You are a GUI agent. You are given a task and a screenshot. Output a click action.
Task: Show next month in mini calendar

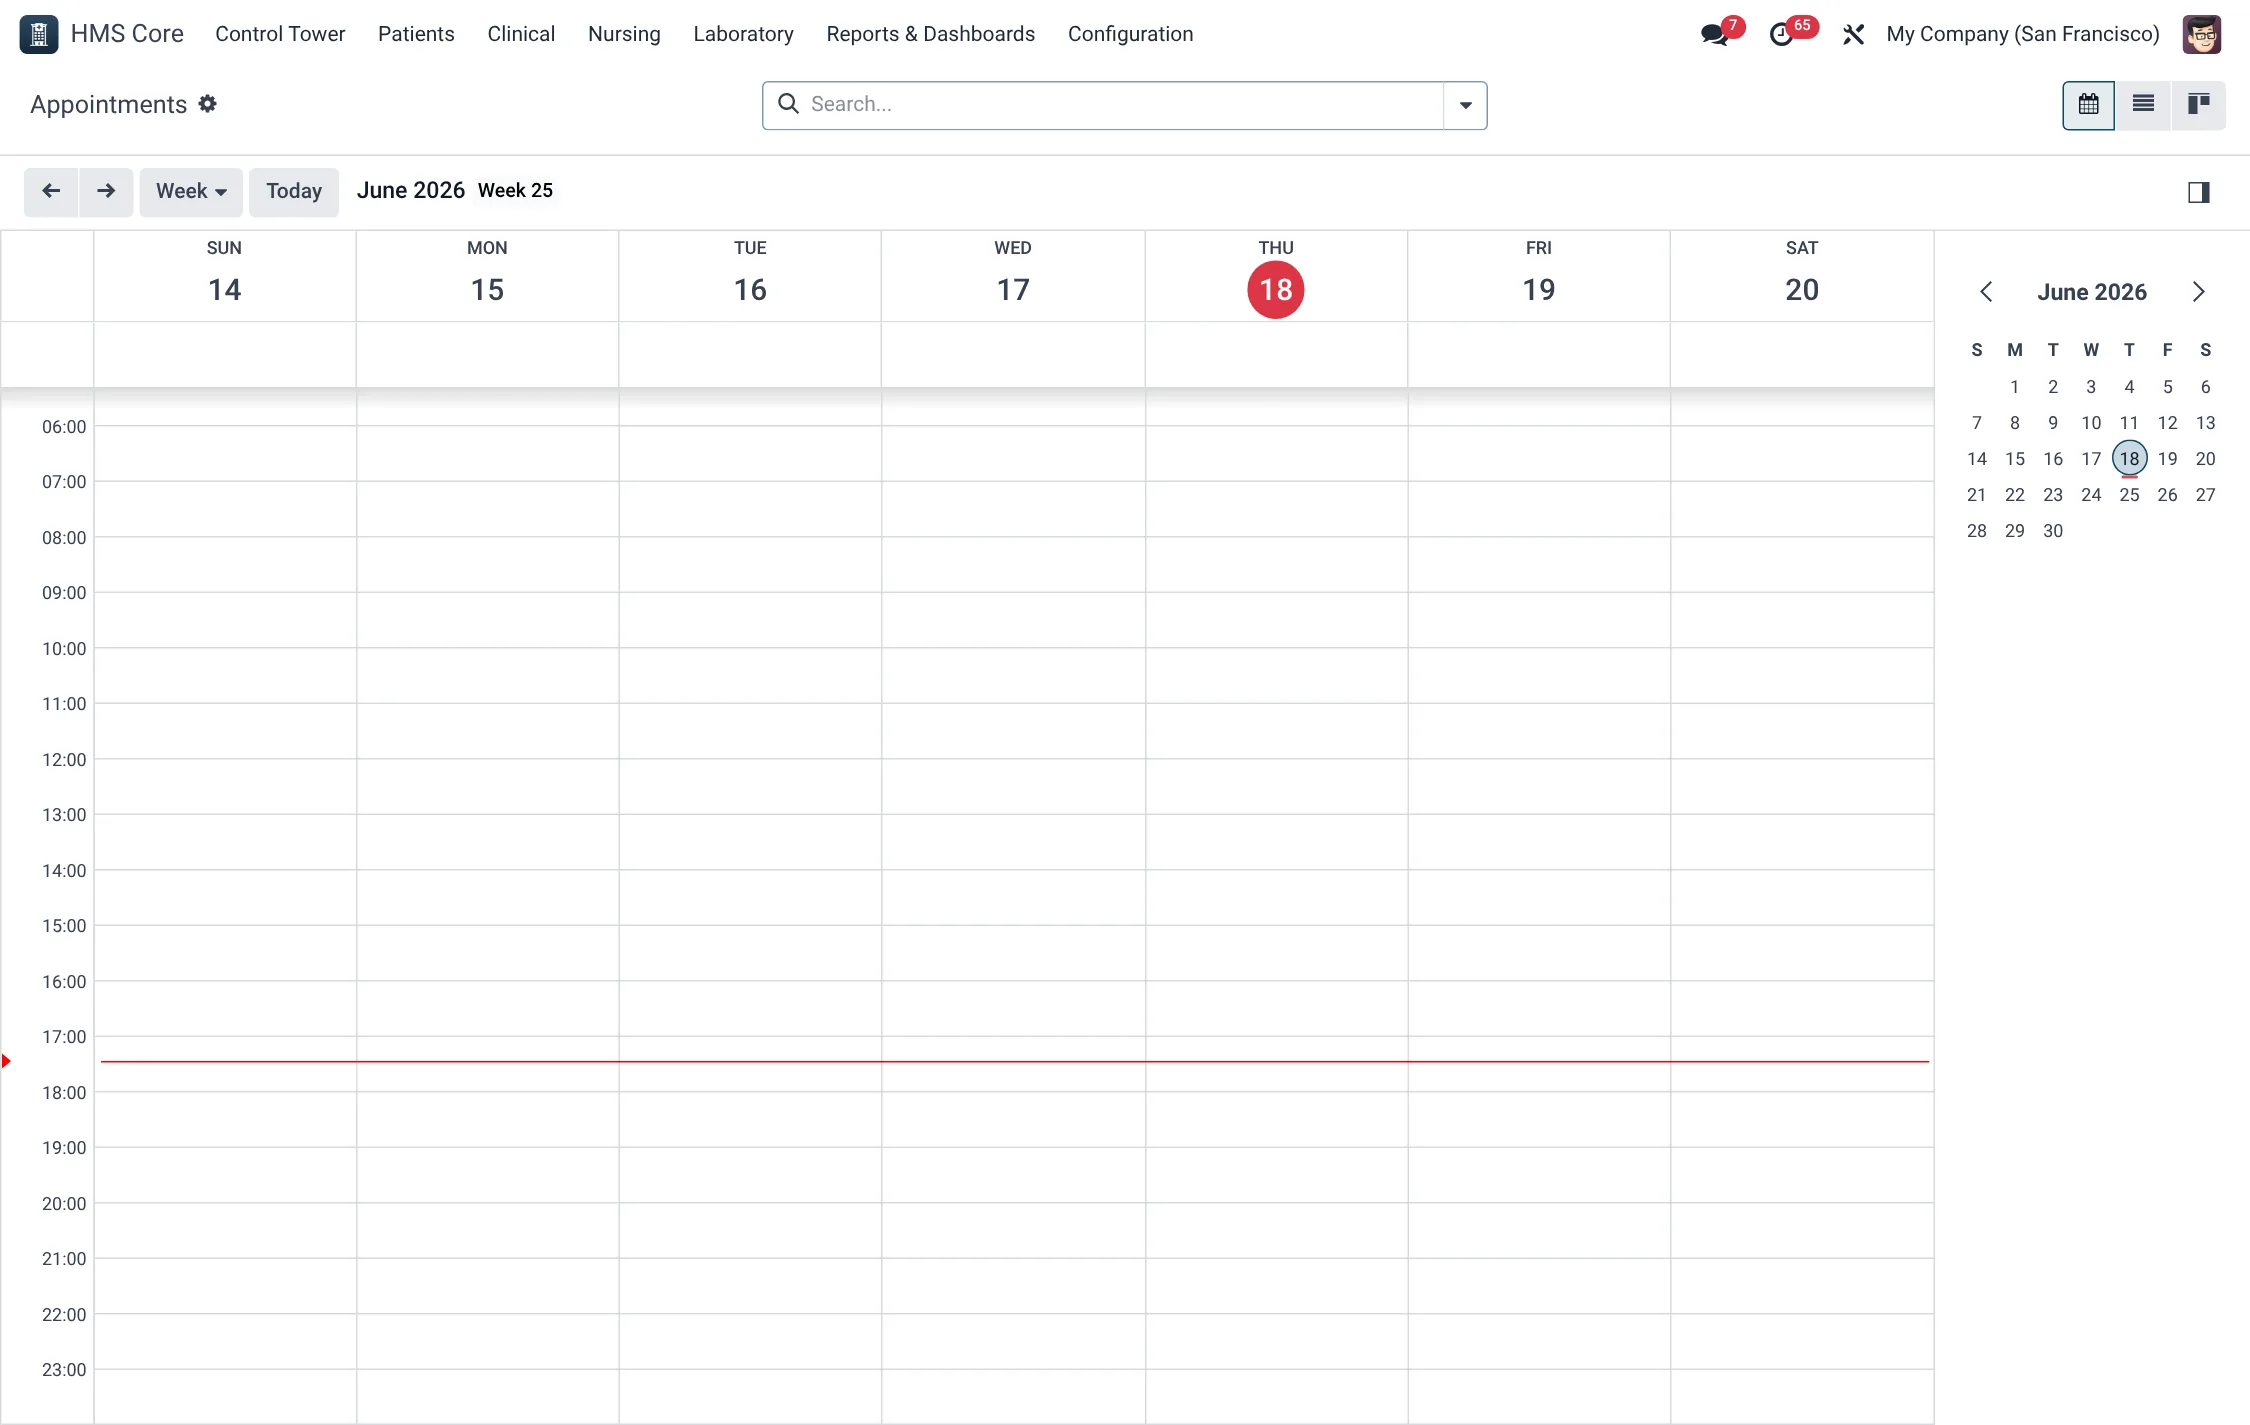click(2198, 292)
